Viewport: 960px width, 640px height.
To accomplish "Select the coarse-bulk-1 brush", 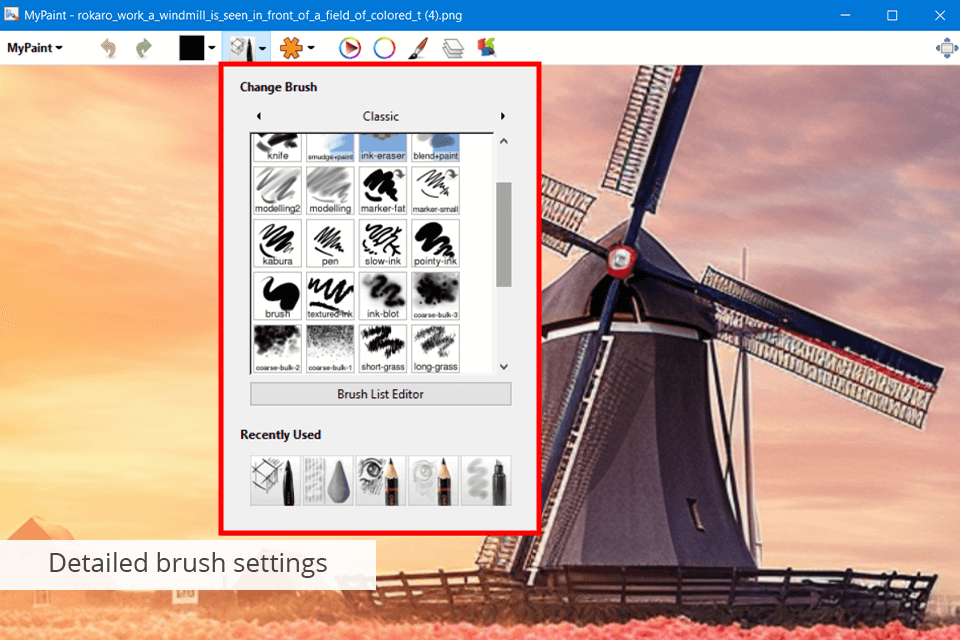I will point(330,348).
